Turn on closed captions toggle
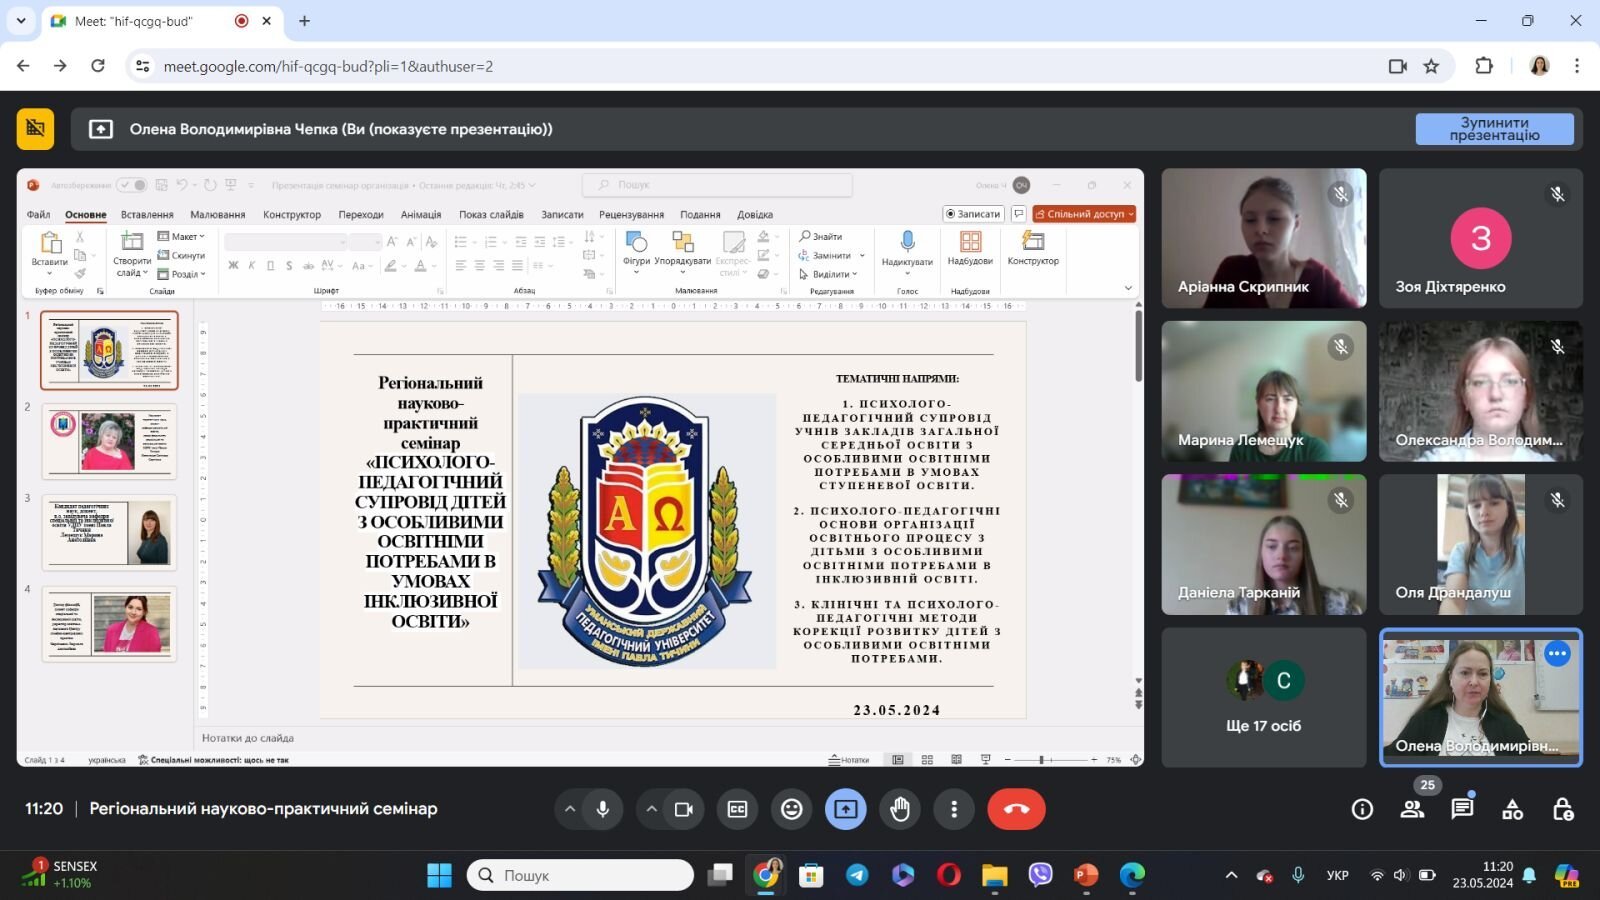The height and width of the screenshot is (900, 1600). [x=737, y=809]
